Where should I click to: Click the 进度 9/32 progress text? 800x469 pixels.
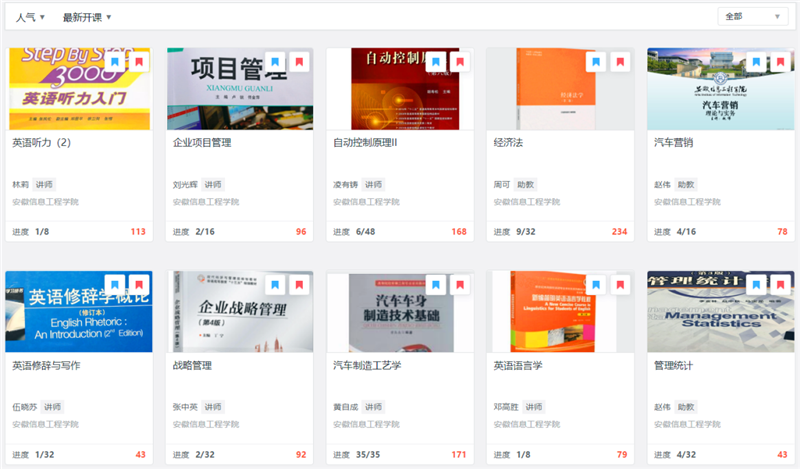[514, 232]
